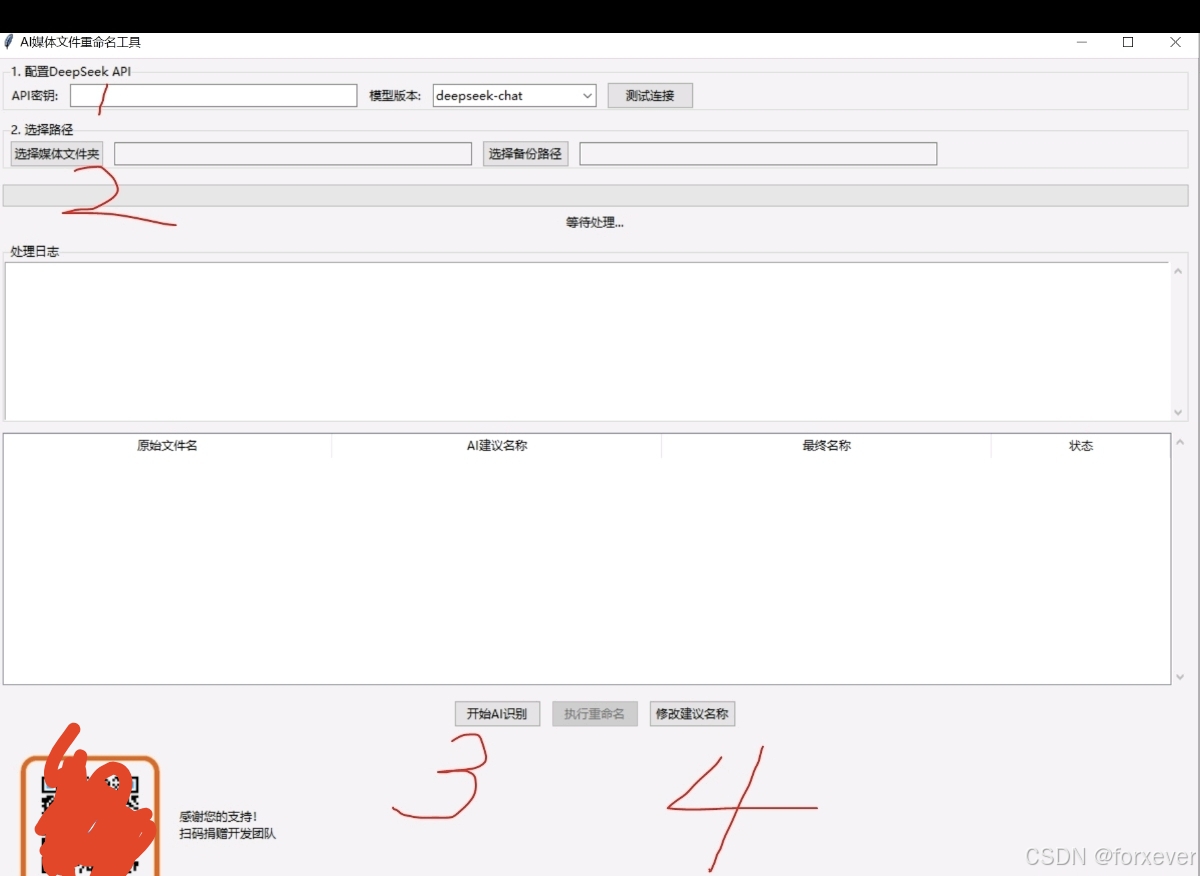Sort by the 原始文件名 column header
The width and height of the screenshot is (1200, 876).
[167, 446]
